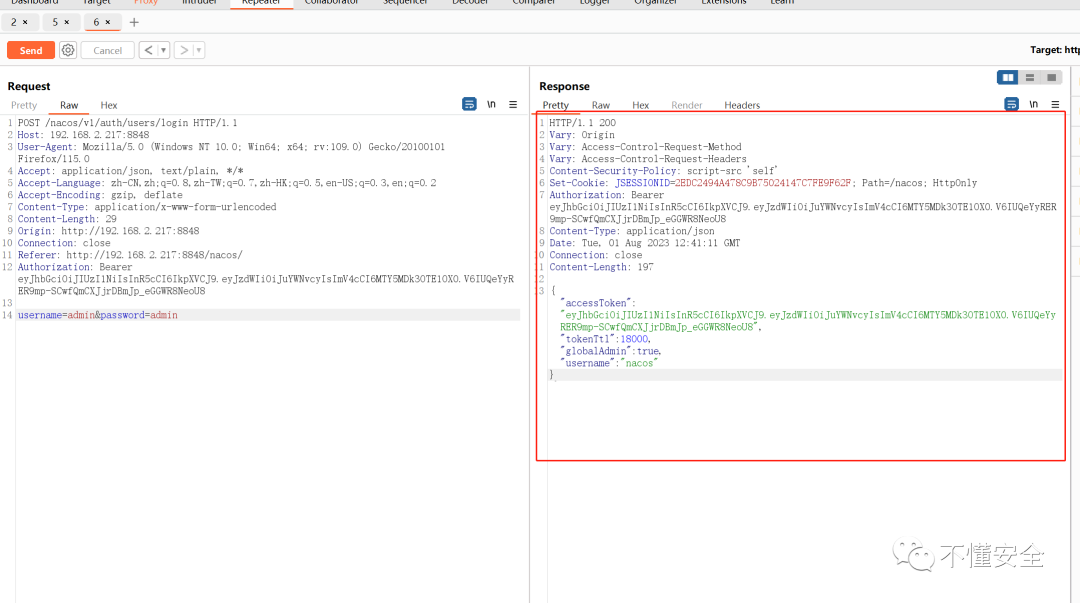Image resolution: width=1080 pixels, height=603 pixels.
Task: Select side-by-side split layout icon
Action: pos(1008,77)
